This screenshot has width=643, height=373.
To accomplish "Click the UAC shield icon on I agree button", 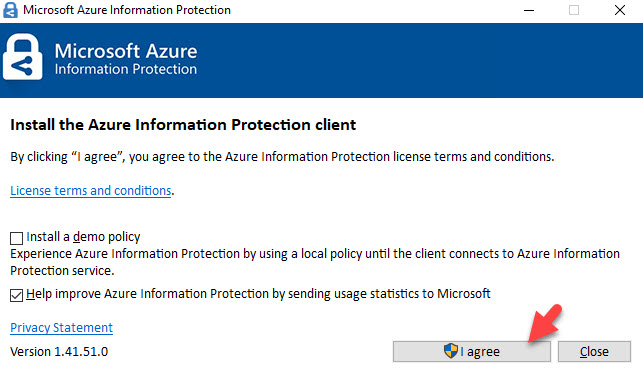I will pyautogui.click(x=451, y=351).
